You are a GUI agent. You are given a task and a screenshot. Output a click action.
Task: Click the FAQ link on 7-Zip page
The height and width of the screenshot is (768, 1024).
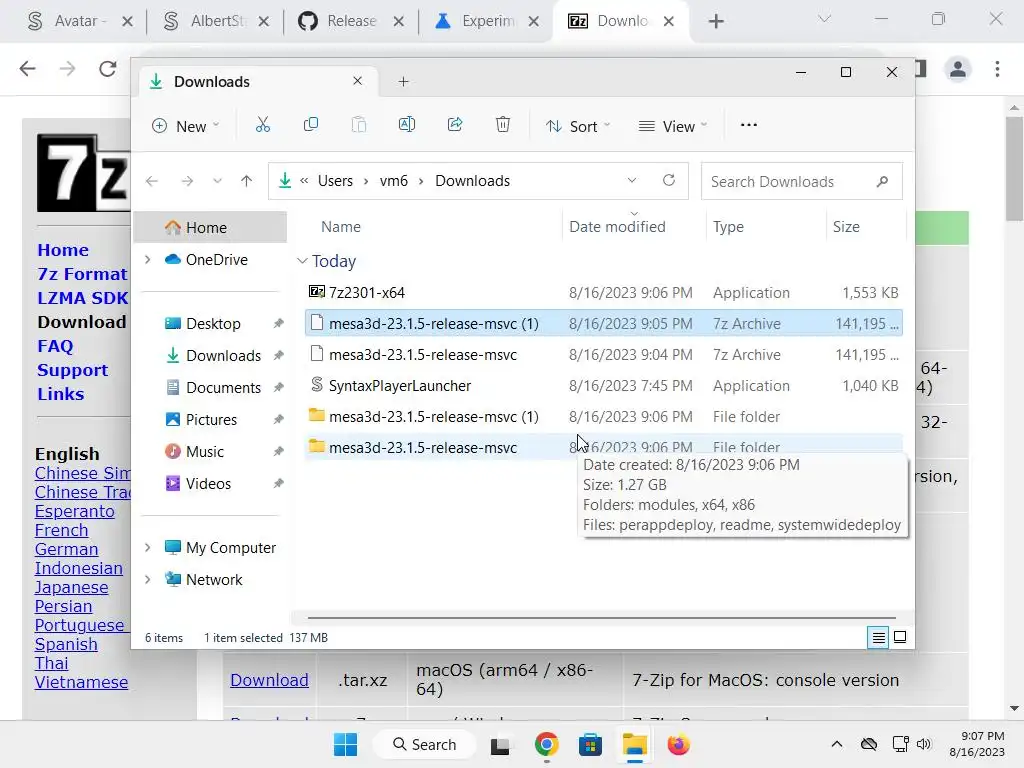(x=55, y=346)
